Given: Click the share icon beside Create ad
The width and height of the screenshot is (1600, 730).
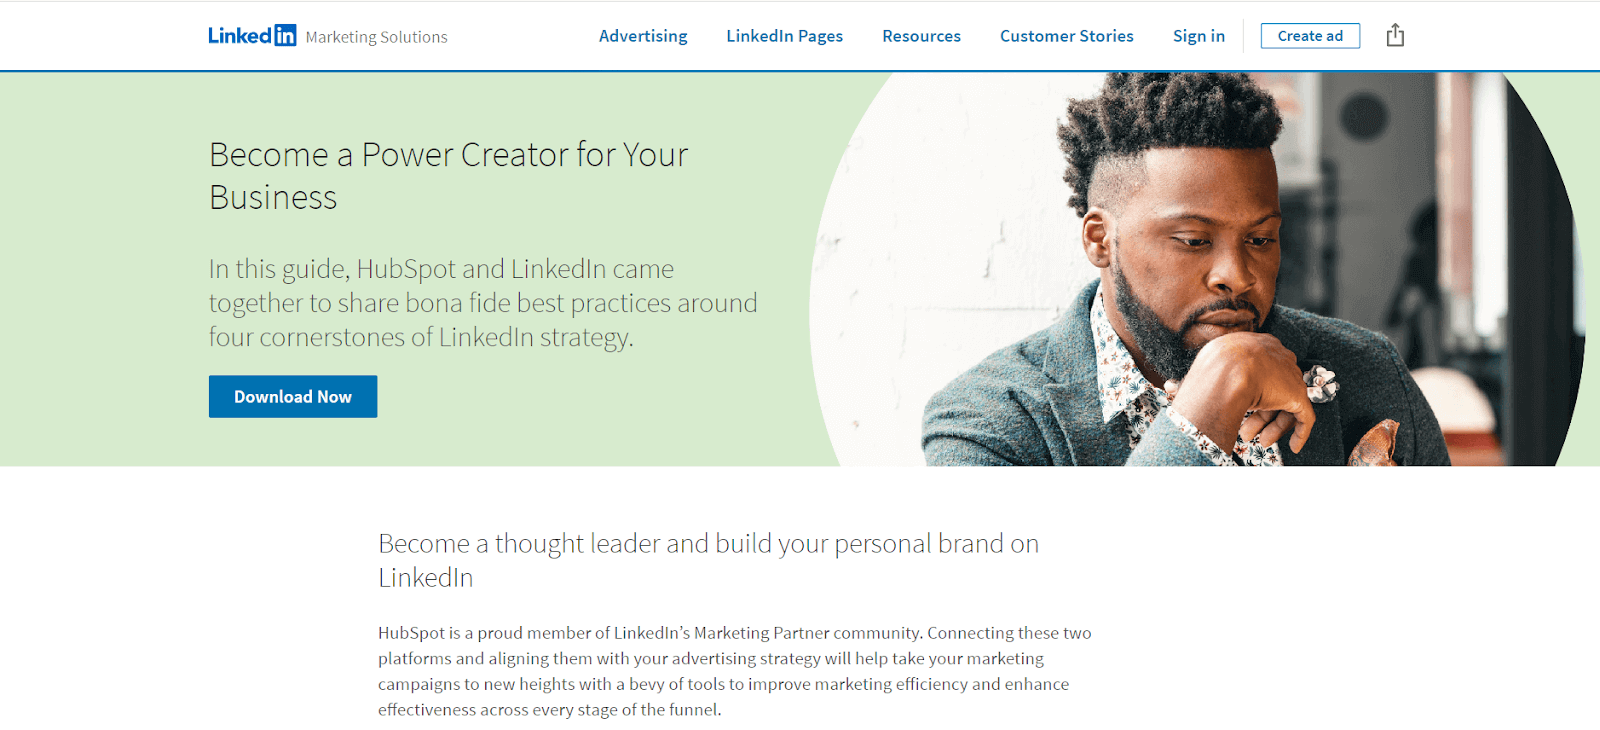Looking at the screenshot, I should pos(1395,34).
